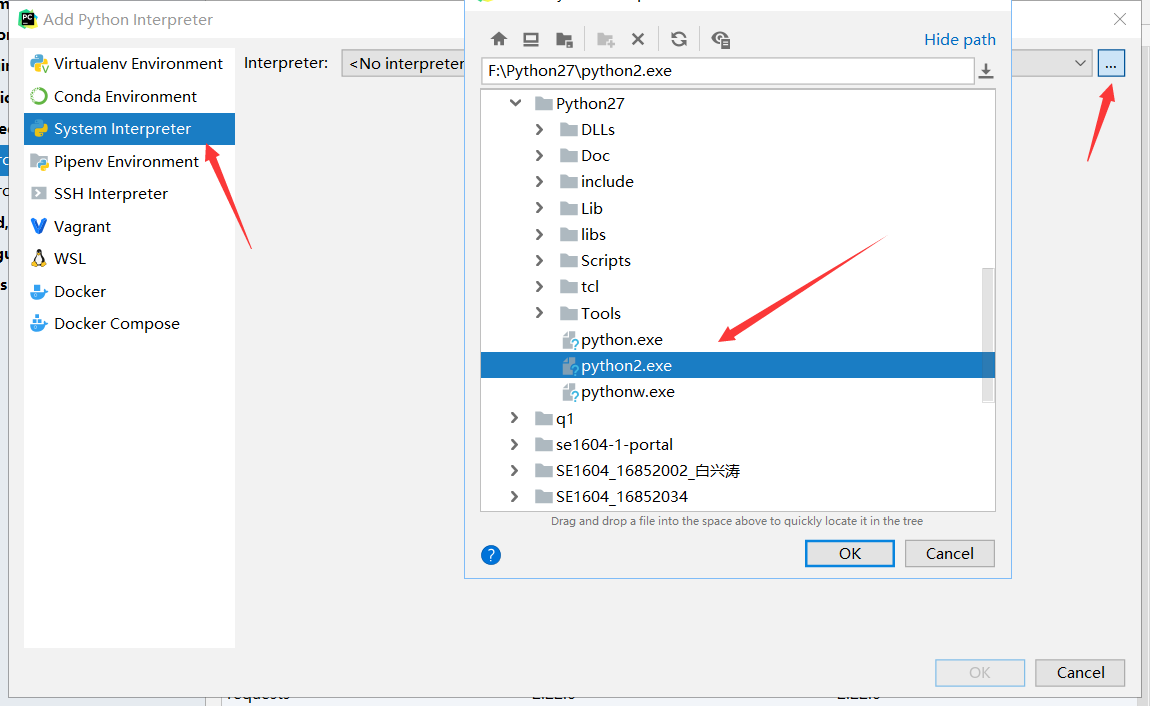Choose System Interpreter in the sidebar

129,129
